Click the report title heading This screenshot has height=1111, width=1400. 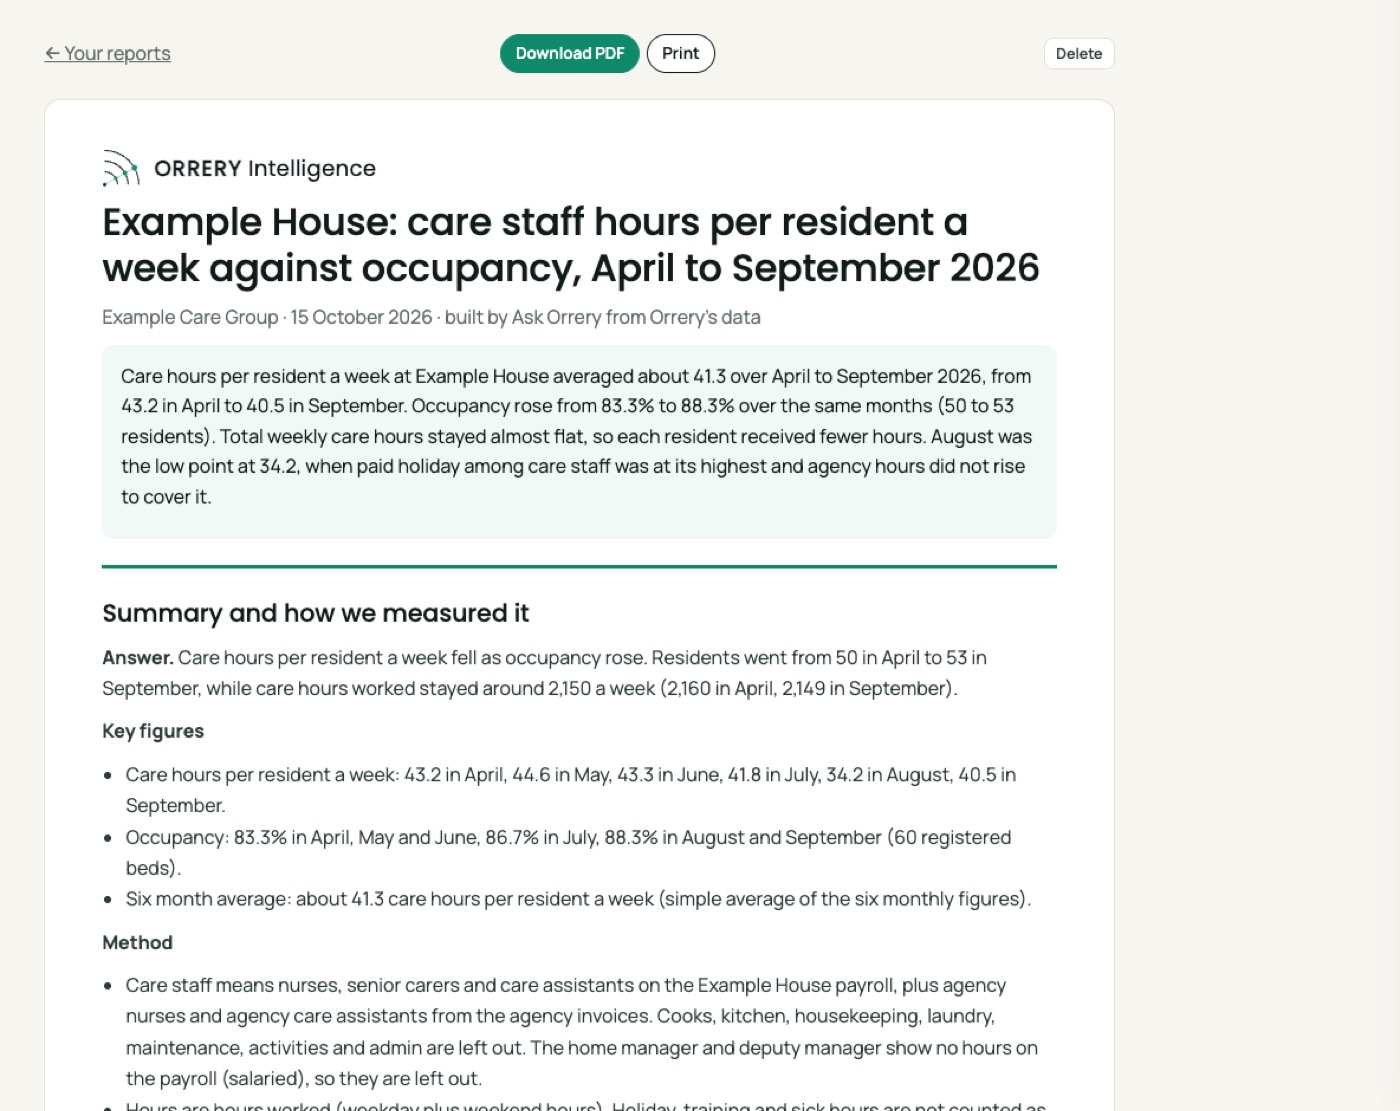[x=571, y=245]
